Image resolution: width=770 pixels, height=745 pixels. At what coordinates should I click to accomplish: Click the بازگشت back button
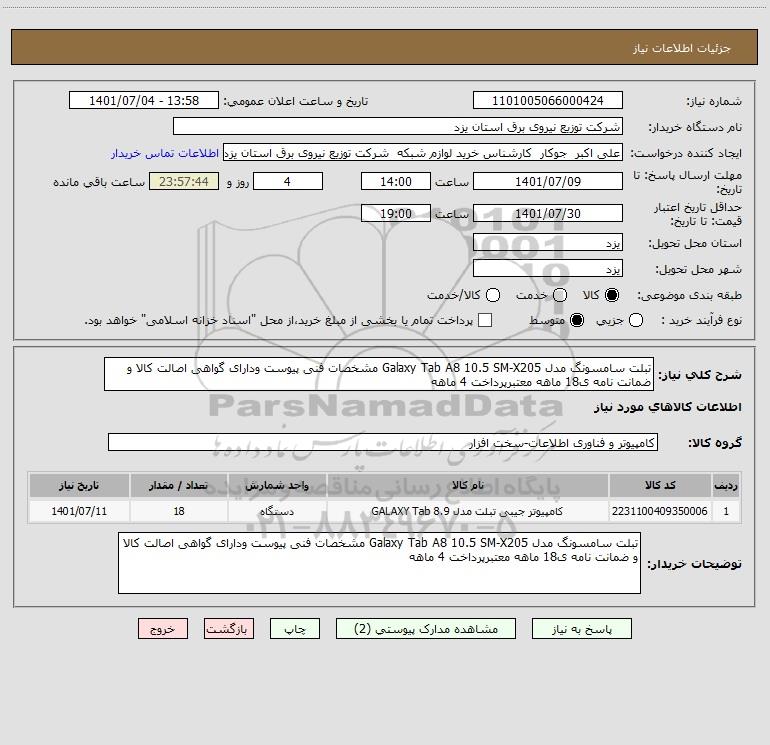click(229, 629)
